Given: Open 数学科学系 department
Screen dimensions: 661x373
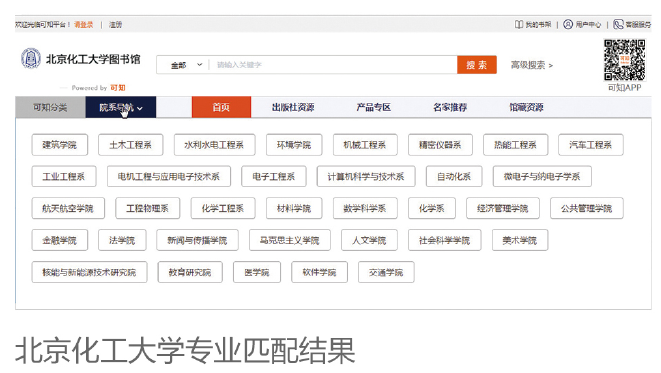Looking at the screenshot, I should tap(365, 208).
